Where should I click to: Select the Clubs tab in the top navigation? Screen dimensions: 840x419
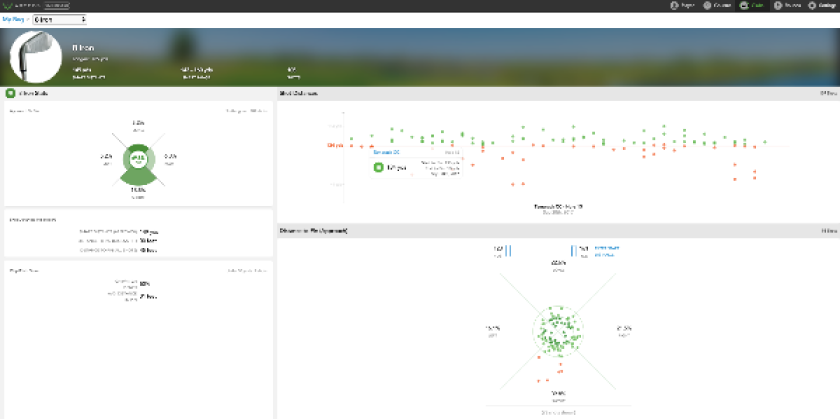coord(752,5)
